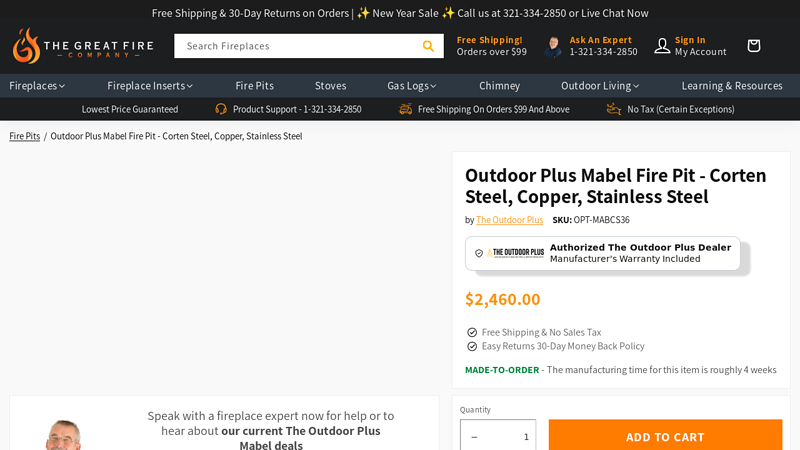The height and width of the screenshot is (450, 800).
Task: Expand the Outdoor Living menu
Action: pyautogui.click(x=600, y=86)
